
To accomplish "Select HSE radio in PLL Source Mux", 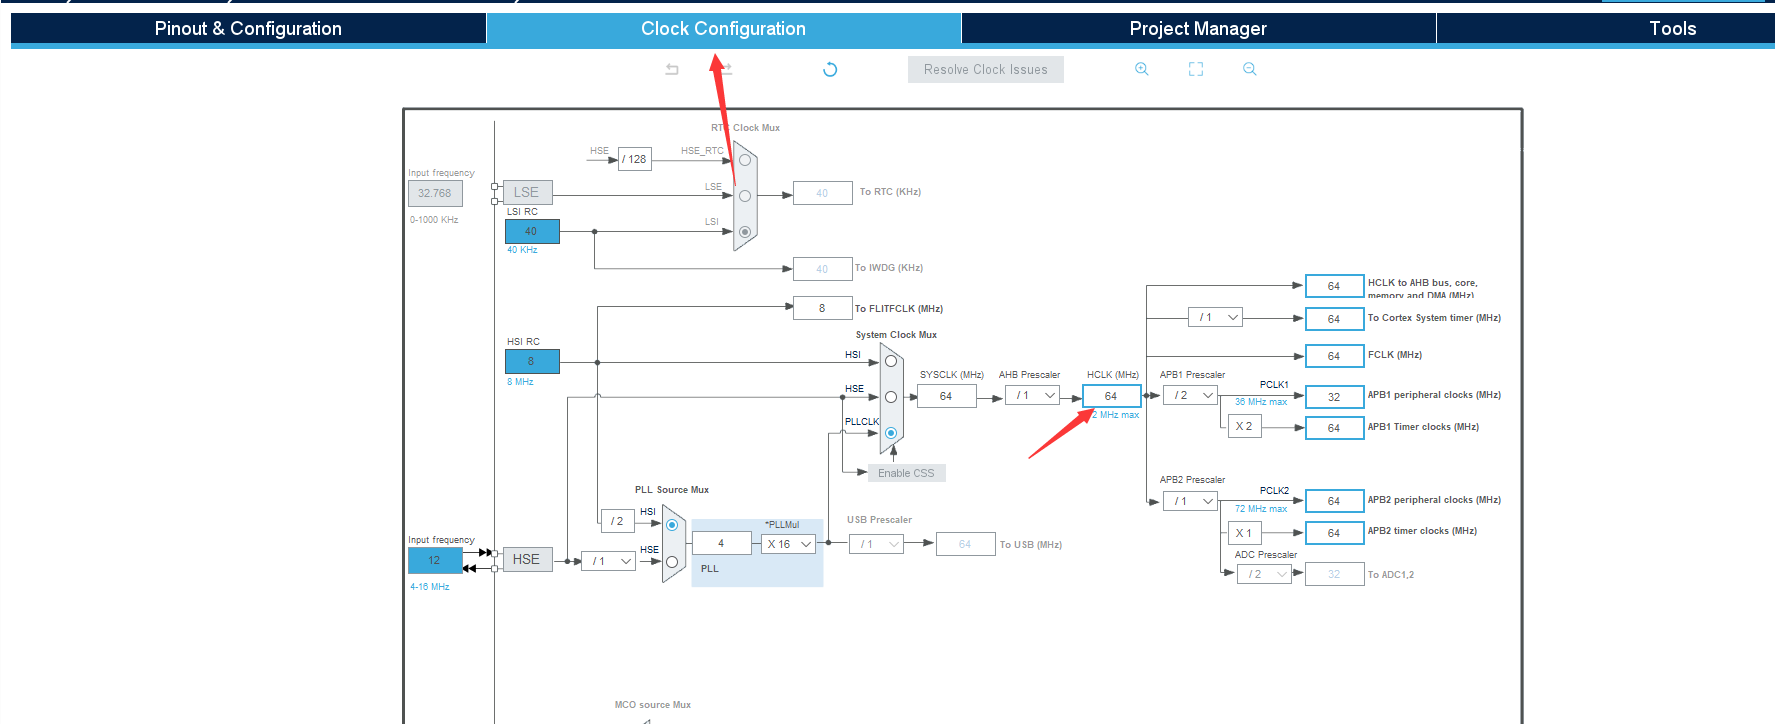I will [x=672, y=562].
